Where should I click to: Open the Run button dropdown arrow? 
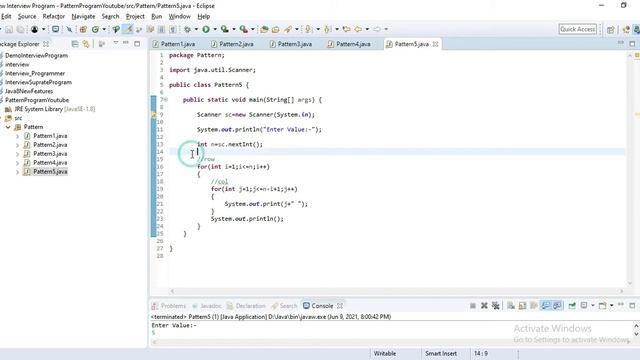point(215,29)
